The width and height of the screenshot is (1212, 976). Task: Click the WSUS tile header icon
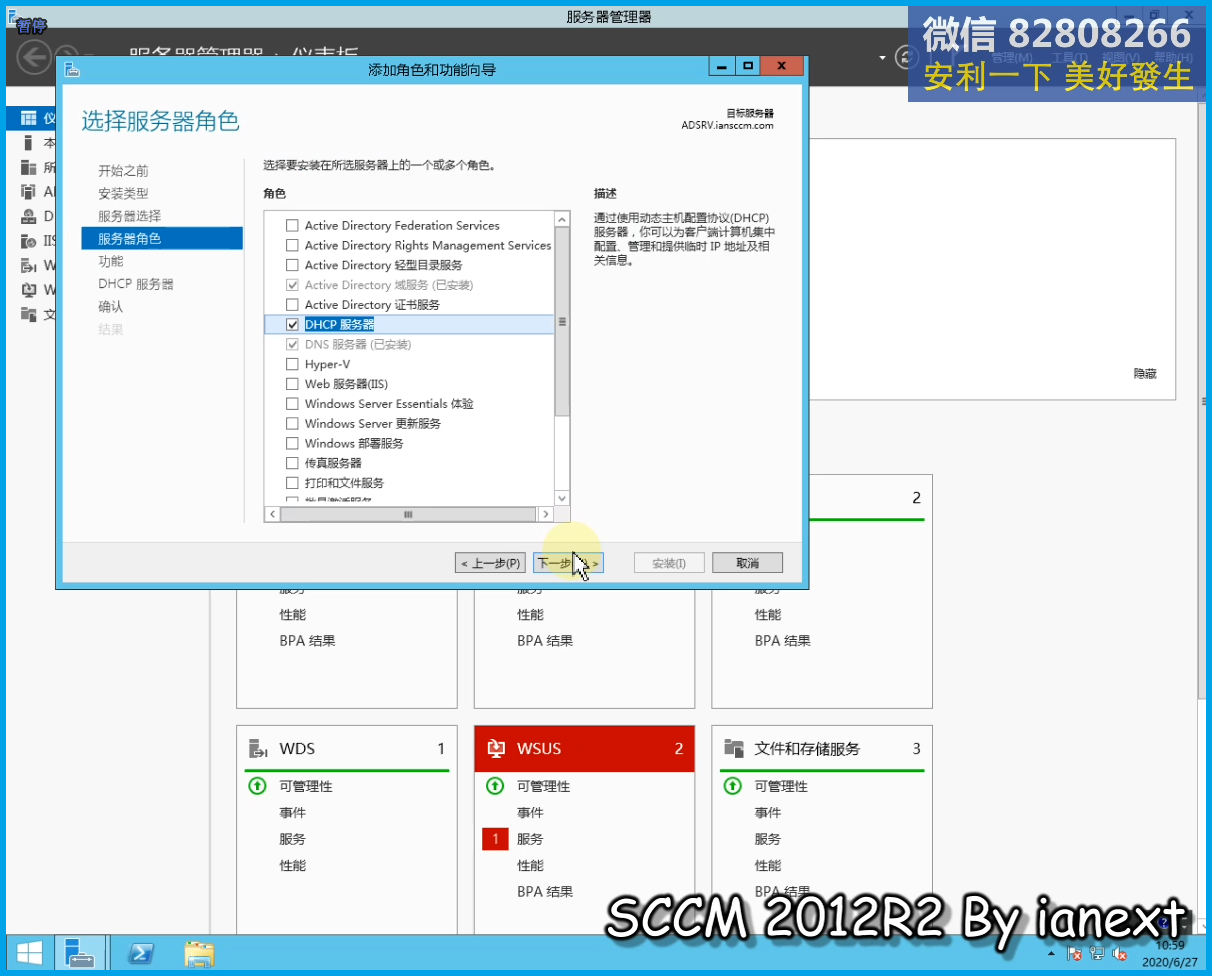[495, 748]
